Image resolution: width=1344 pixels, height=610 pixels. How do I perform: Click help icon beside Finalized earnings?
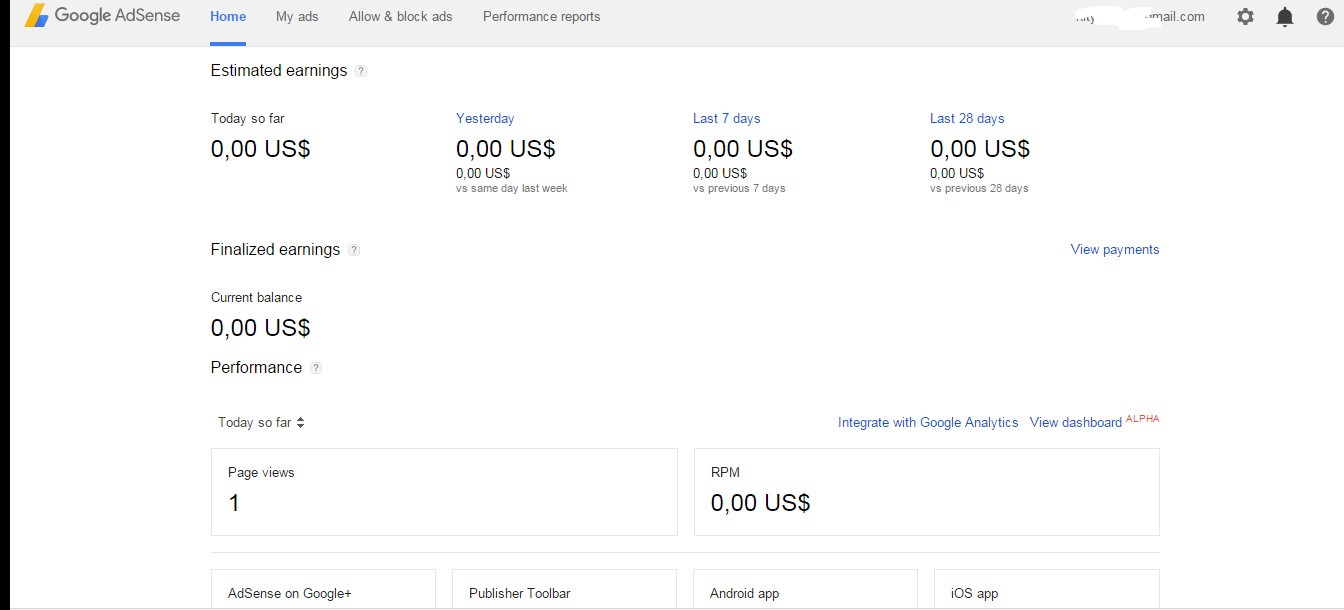coord(354,250)
